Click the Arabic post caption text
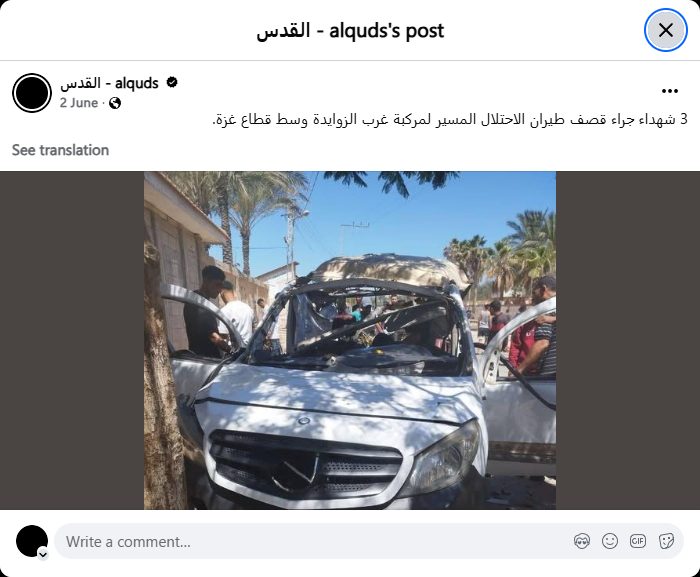Image resolution: width=700 pixels, height=577 pixels. coord(450,119)
